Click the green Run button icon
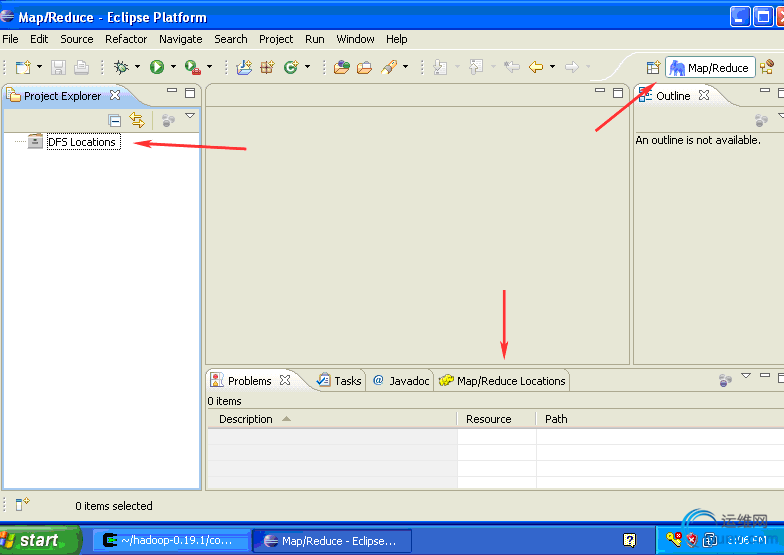This screenshot has height=555, width=784. (x=157, y=67)
